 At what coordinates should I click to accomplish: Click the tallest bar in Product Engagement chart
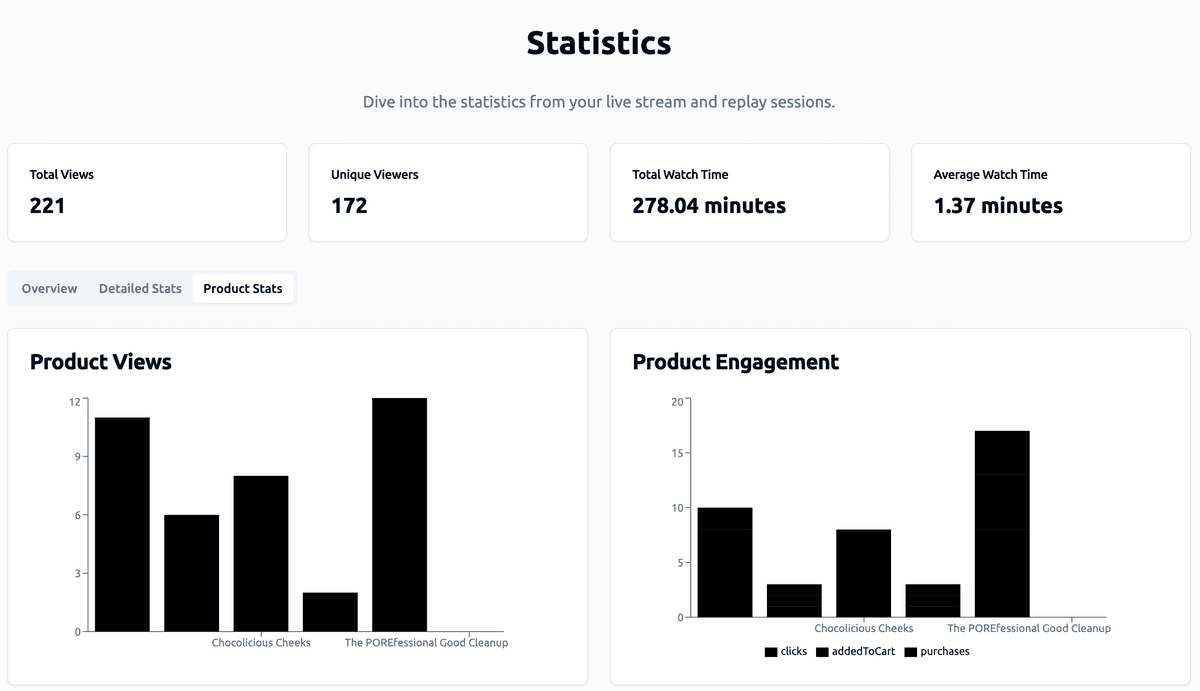coord(1002,523)
